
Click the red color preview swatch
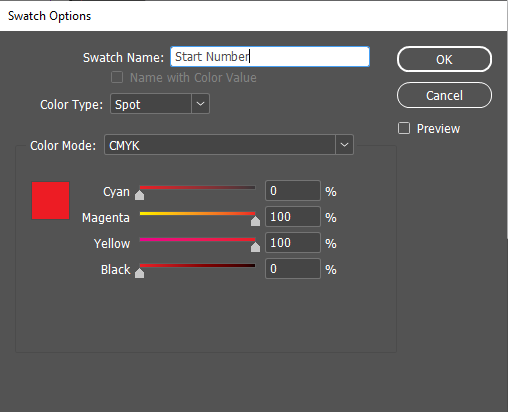[50, 200]
